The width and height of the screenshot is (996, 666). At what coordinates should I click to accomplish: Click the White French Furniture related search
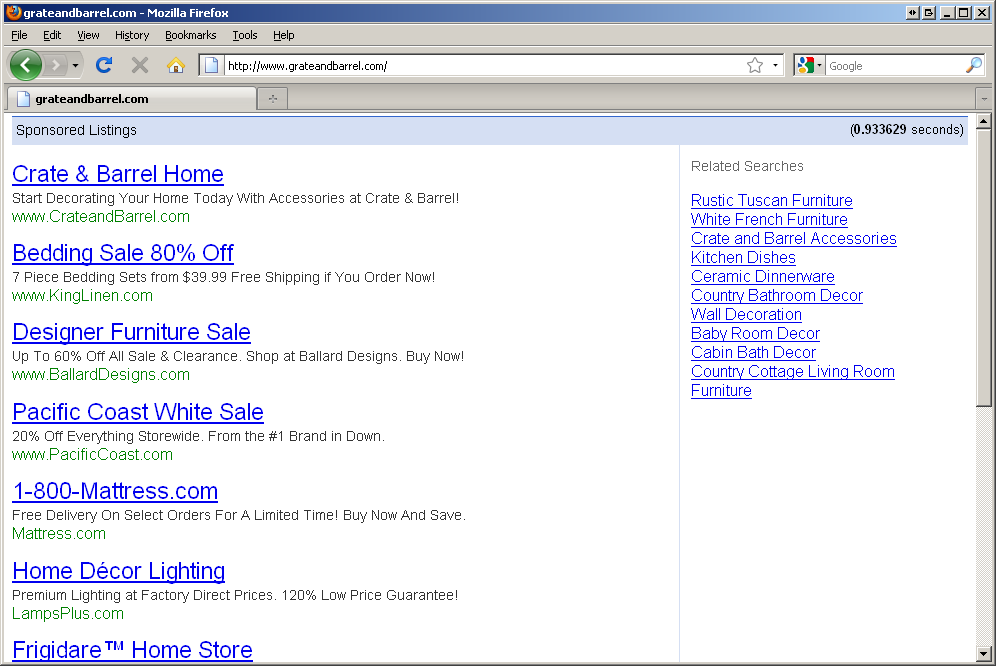769,219
